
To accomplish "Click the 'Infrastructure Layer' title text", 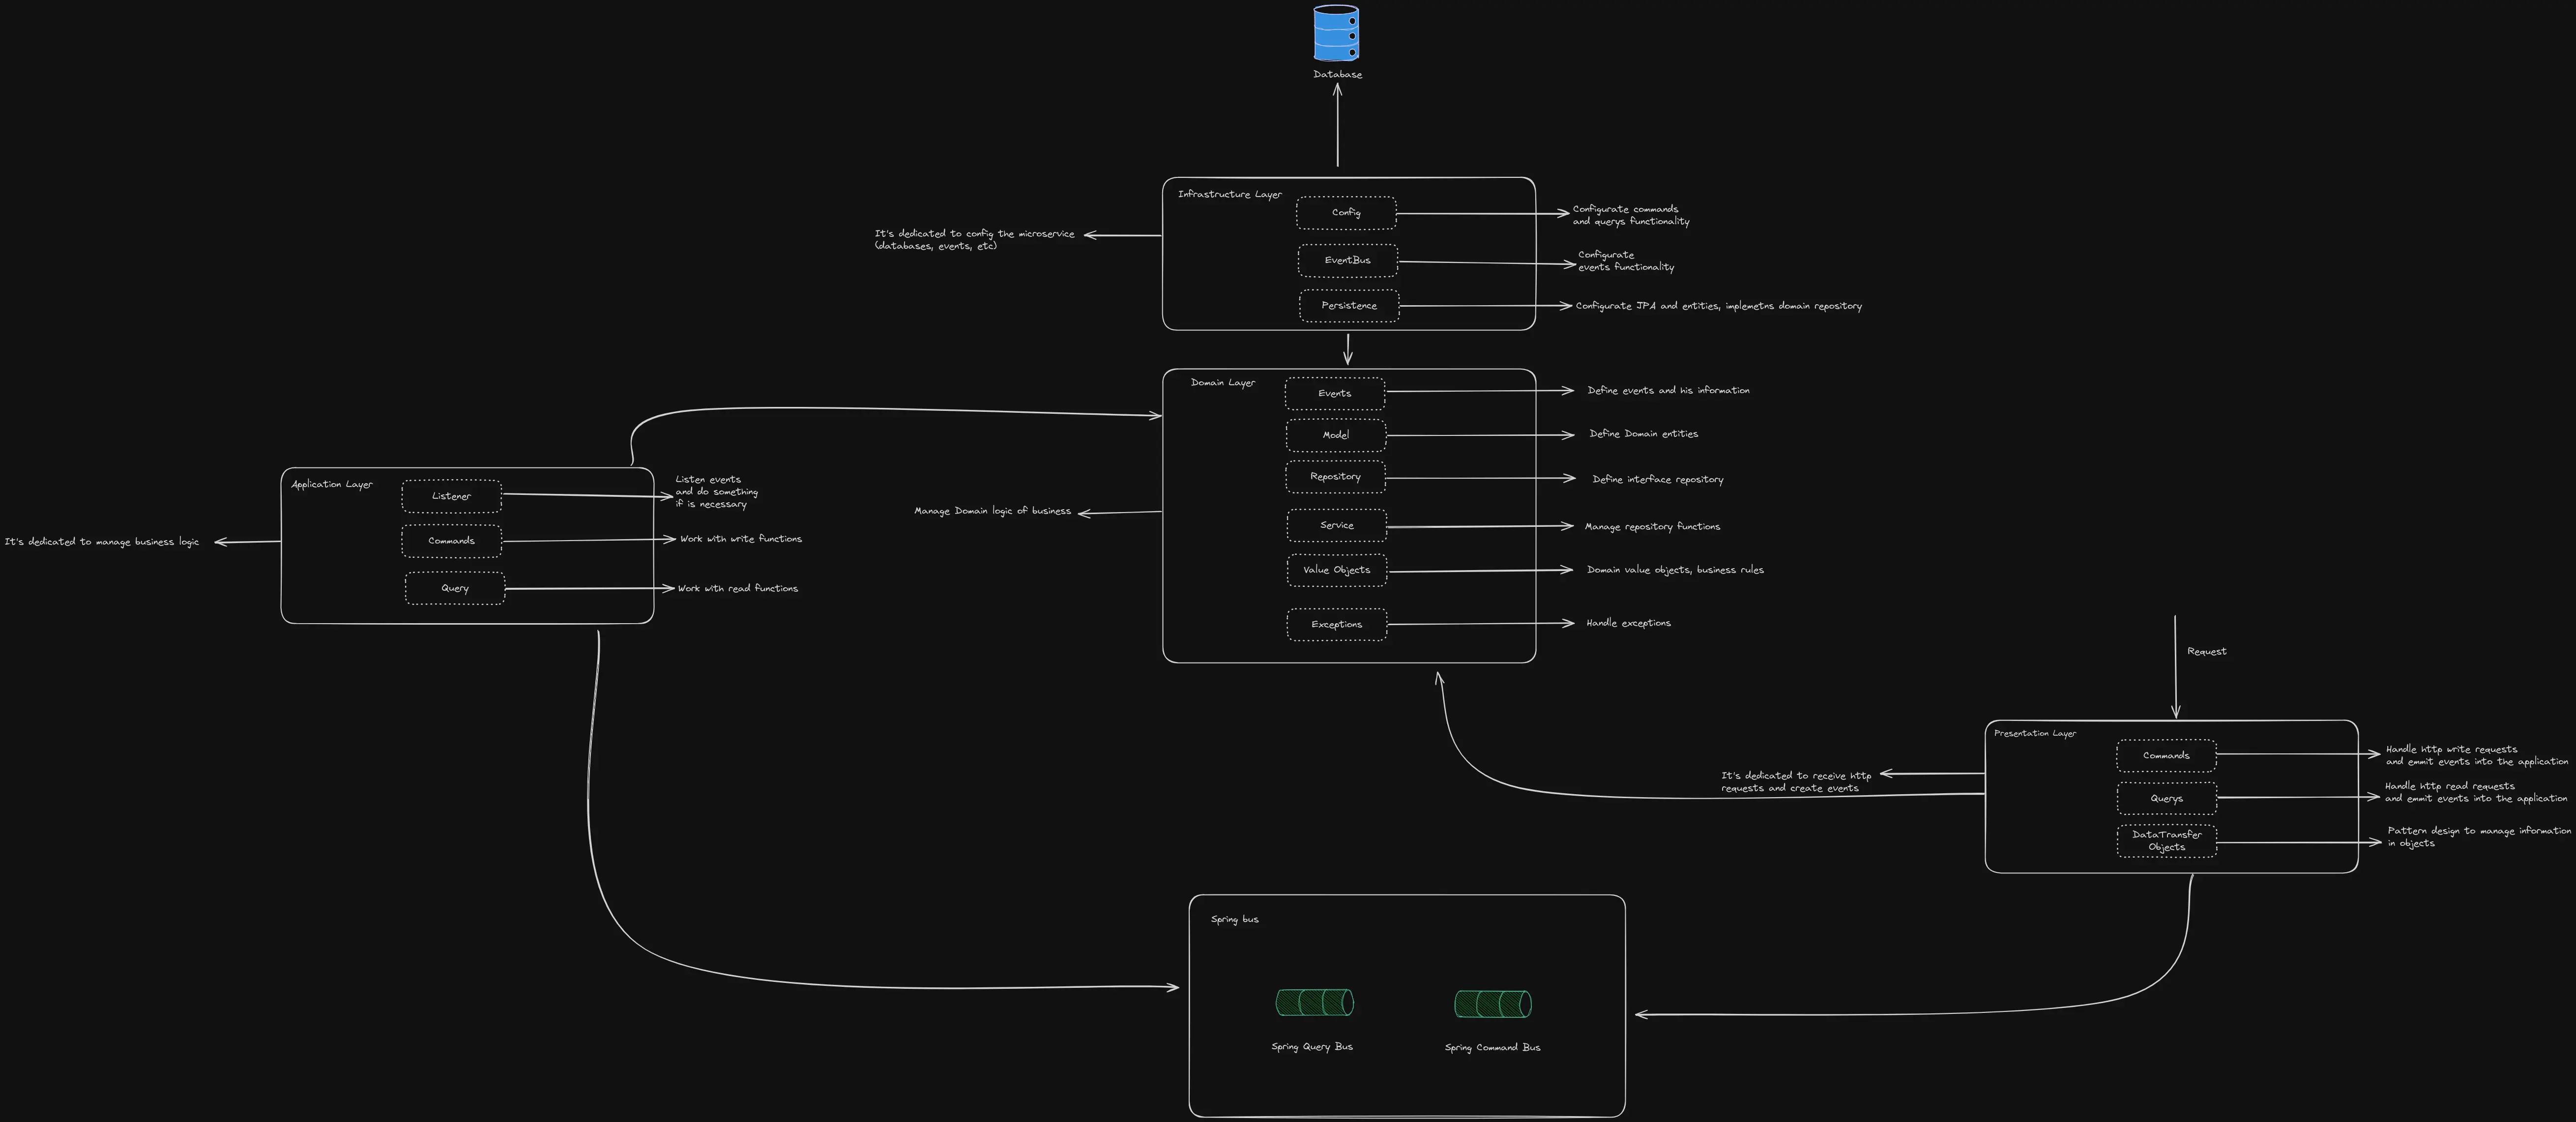I will (1230, 194).
